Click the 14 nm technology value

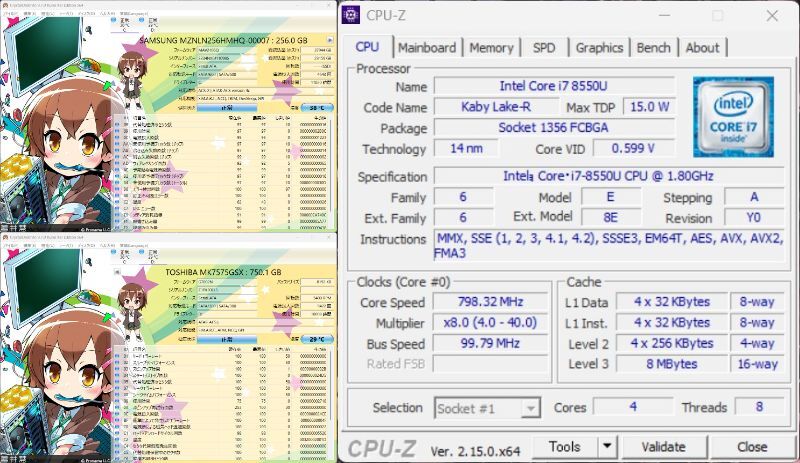466,149
